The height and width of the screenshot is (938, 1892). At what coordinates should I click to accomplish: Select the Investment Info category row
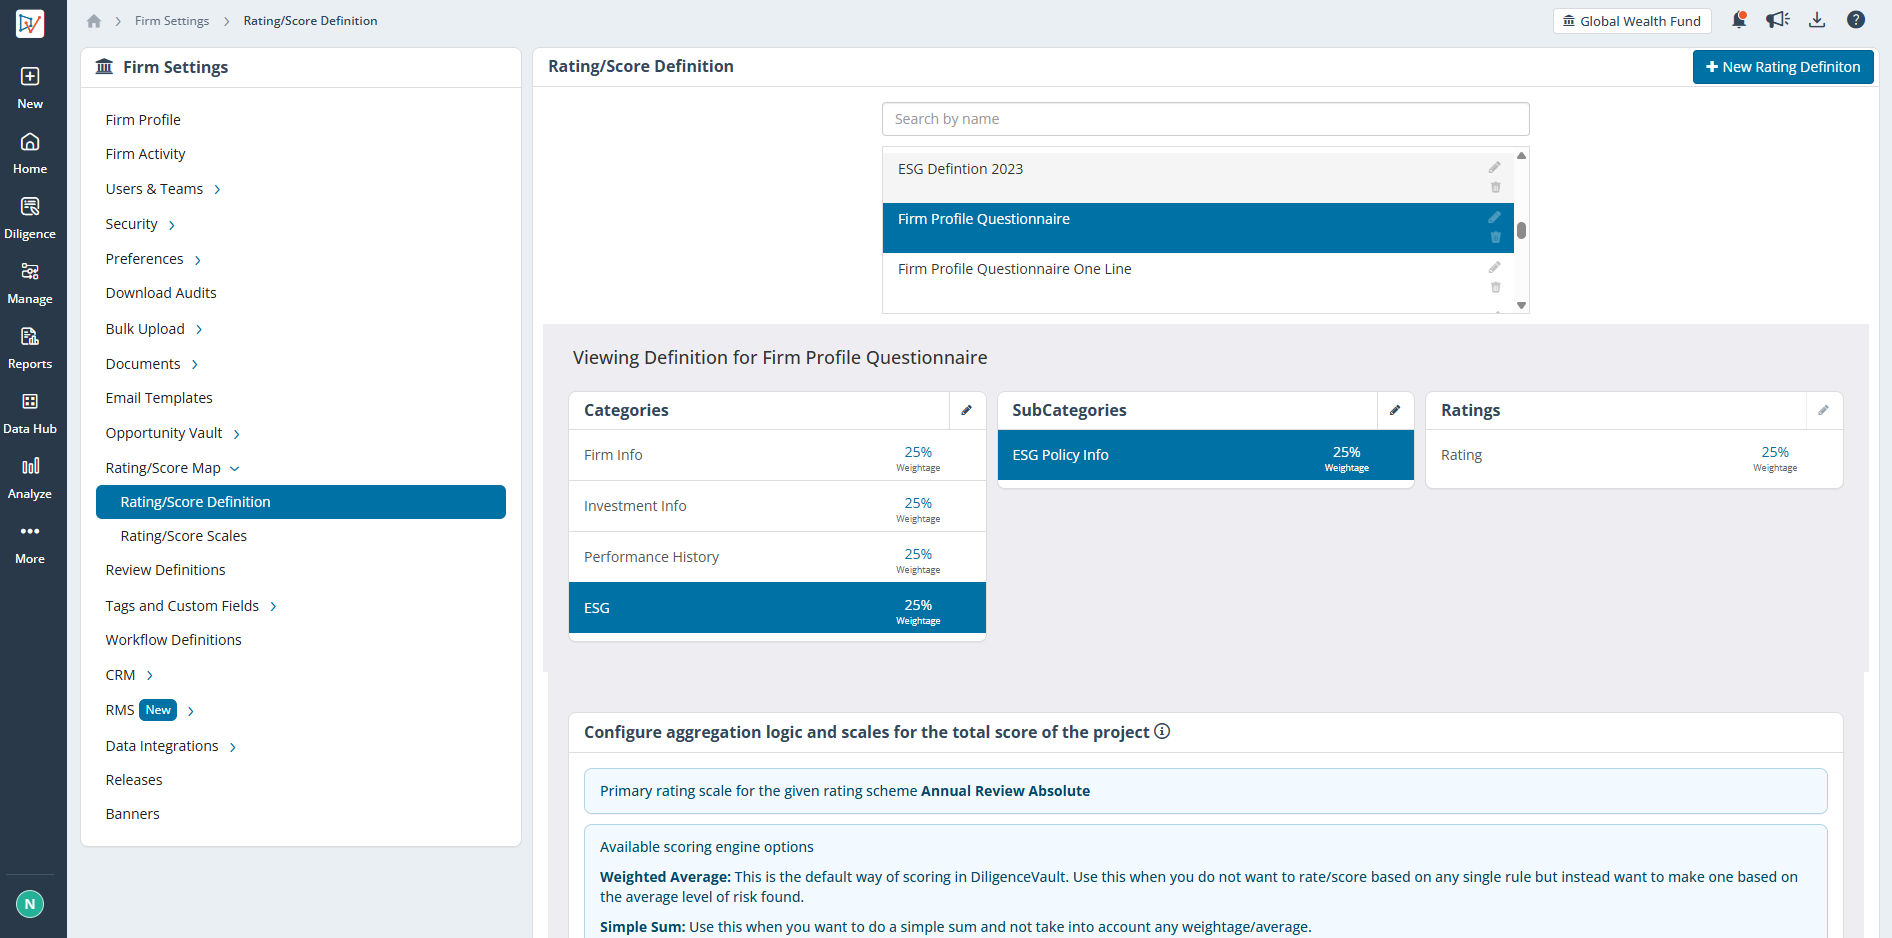pos(777,506)
